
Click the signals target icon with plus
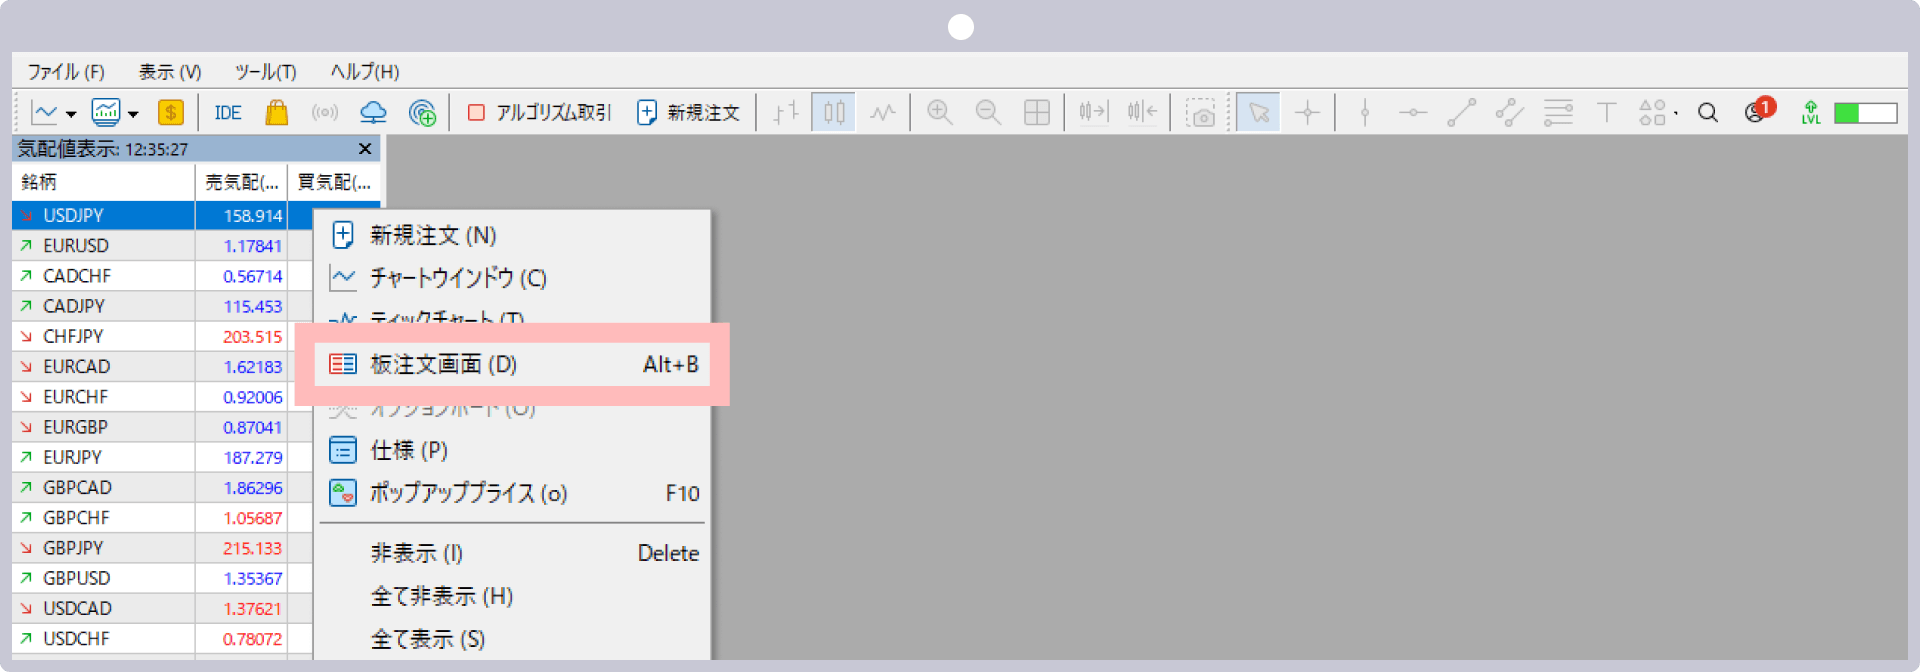[x=422, y=113]
